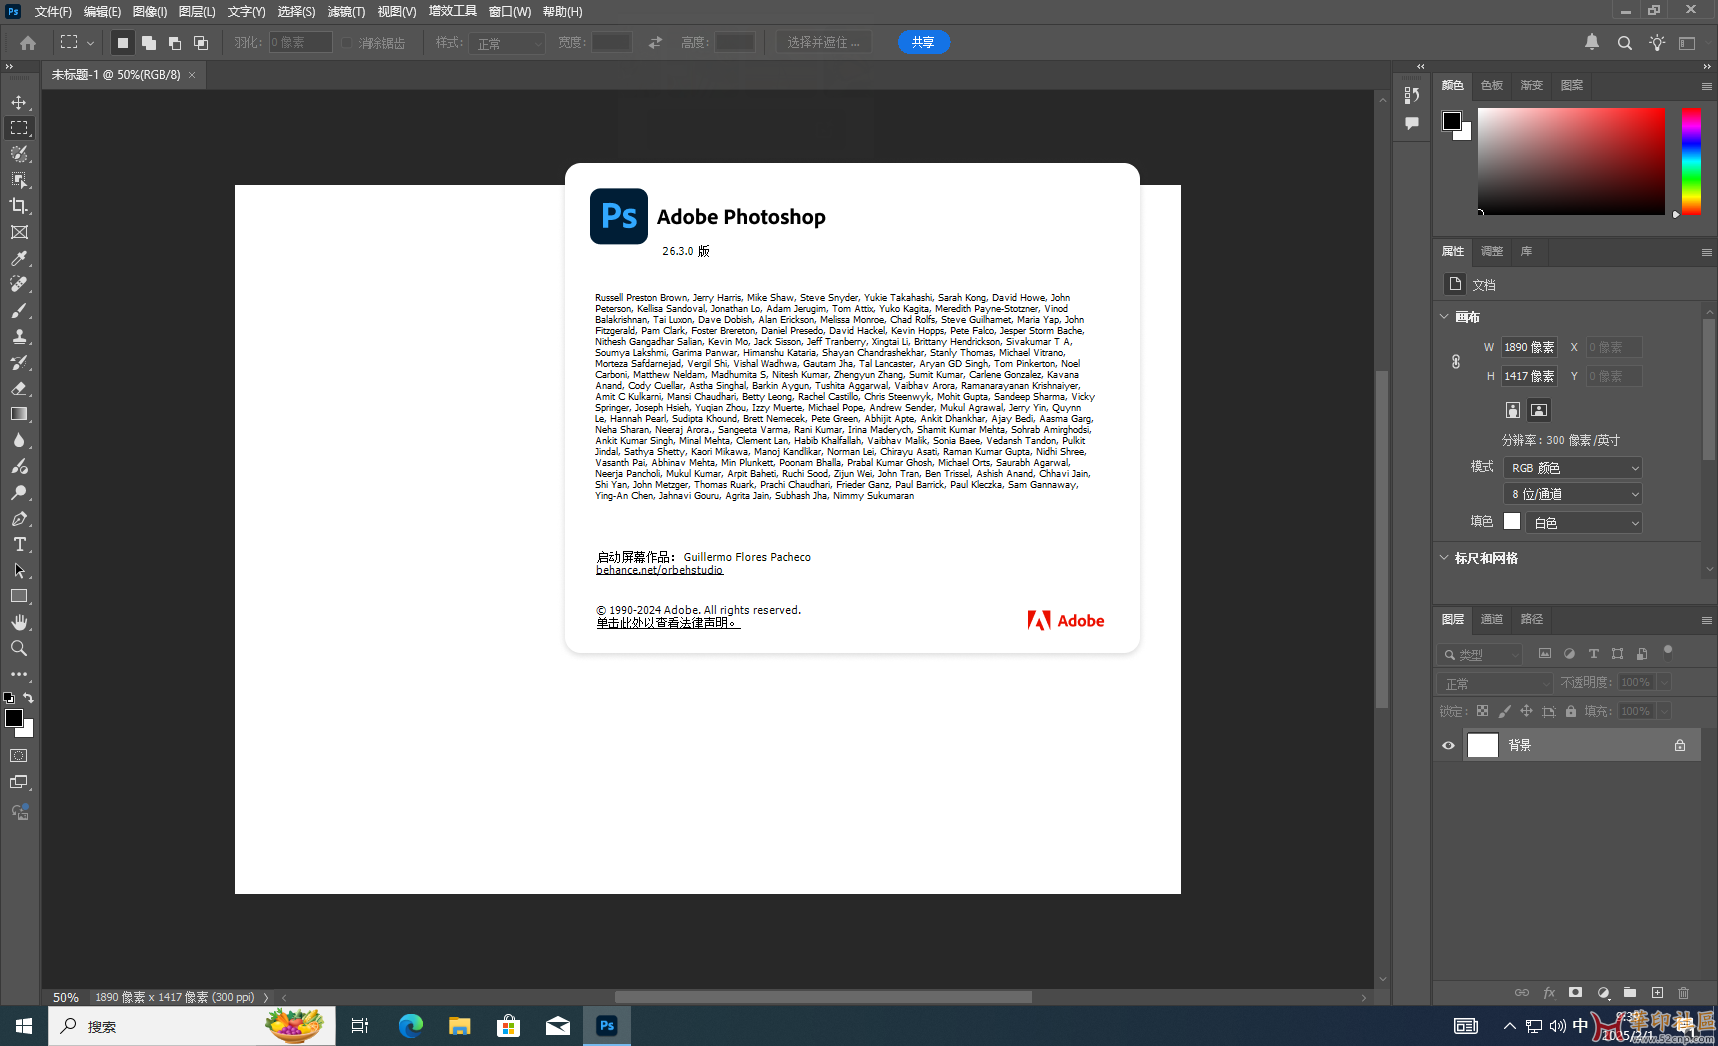Choose Add to selection mode
This screenshot has width=1718, height=1046.
[x=149, y=43]
